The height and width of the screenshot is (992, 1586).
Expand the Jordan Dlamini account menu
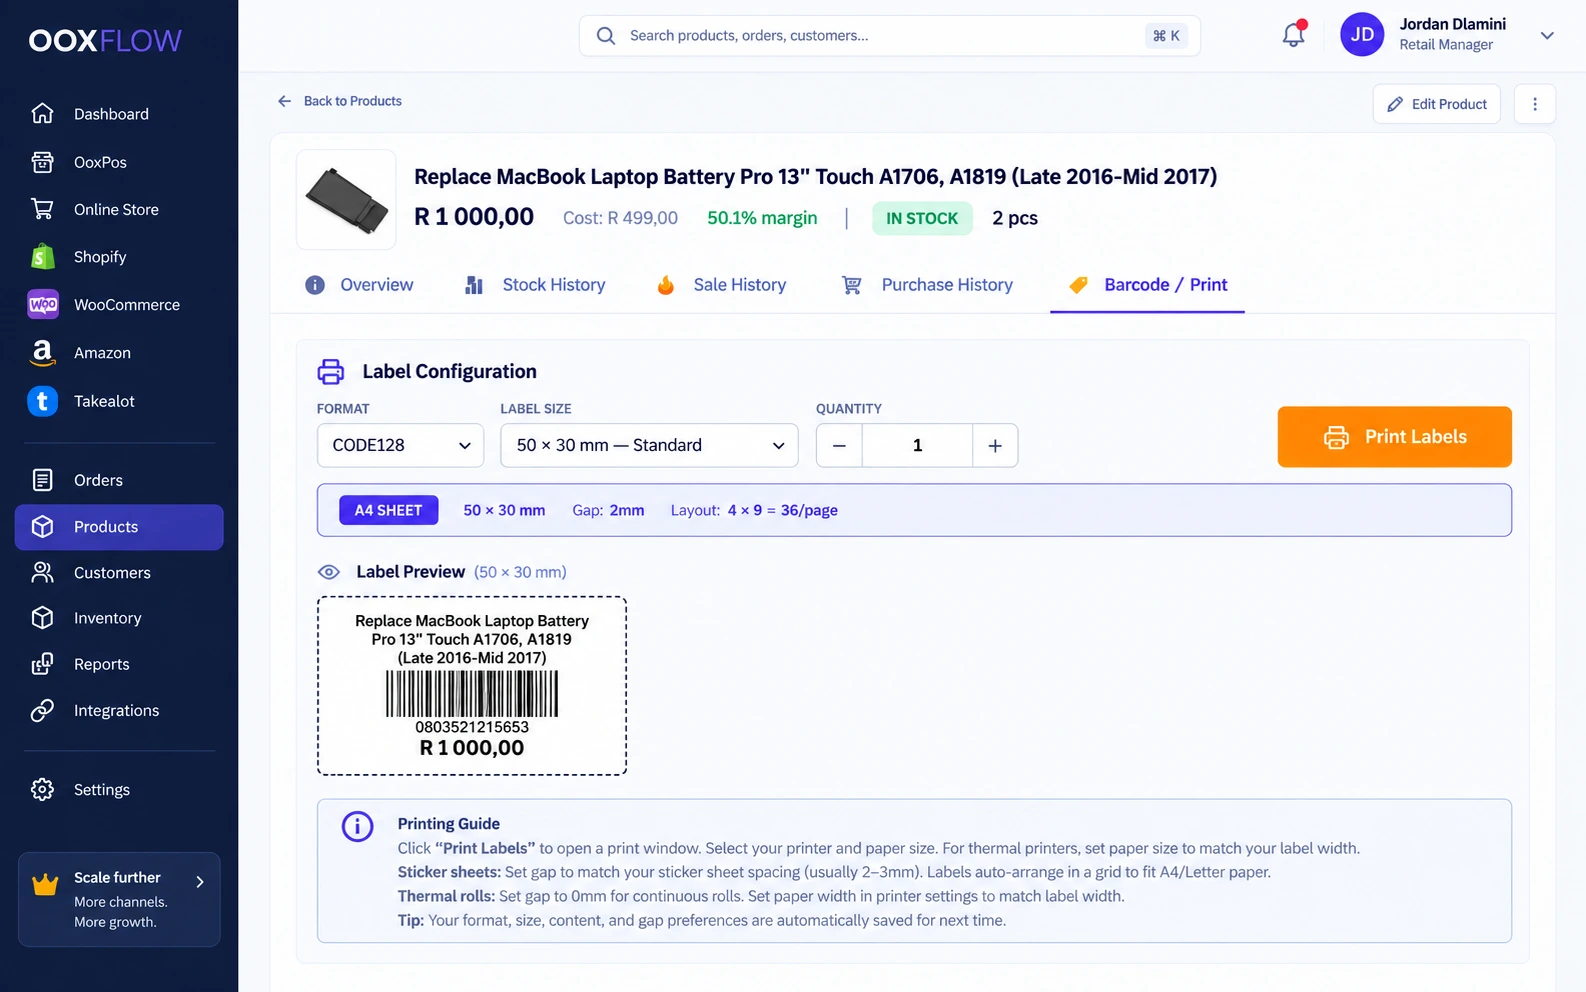click(x=1547, y=35)
